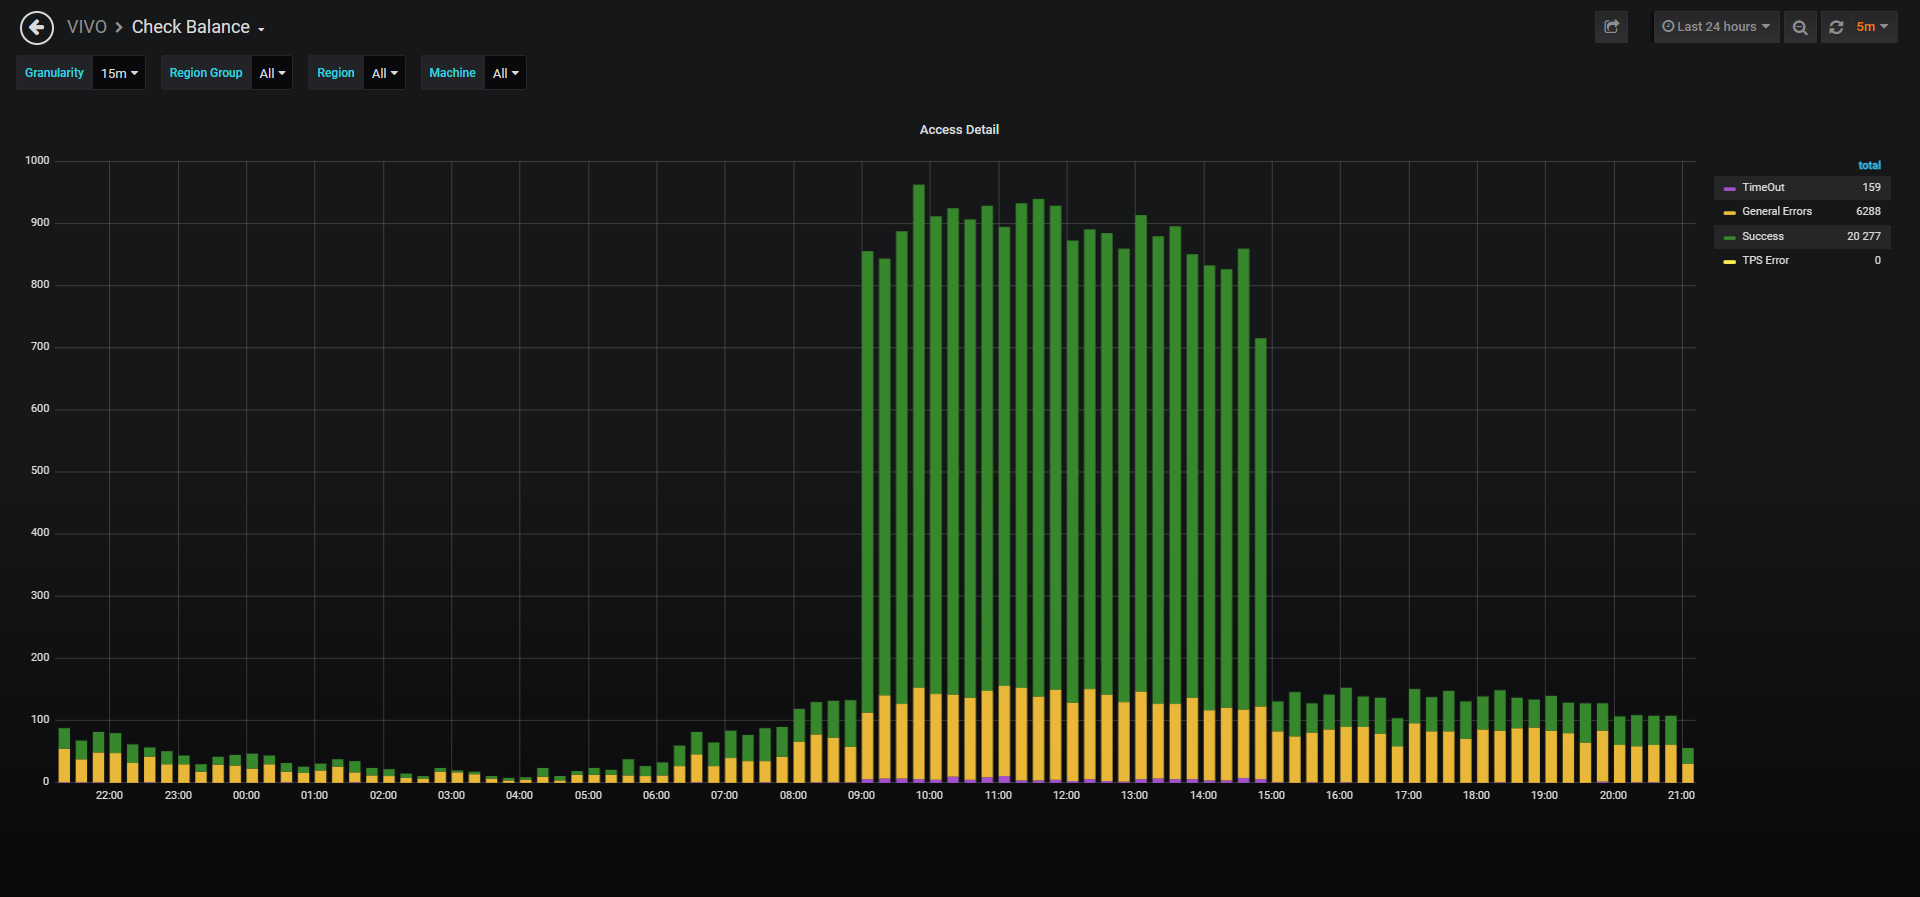Toggle the TimeOut series in legend

[1763, 187]
